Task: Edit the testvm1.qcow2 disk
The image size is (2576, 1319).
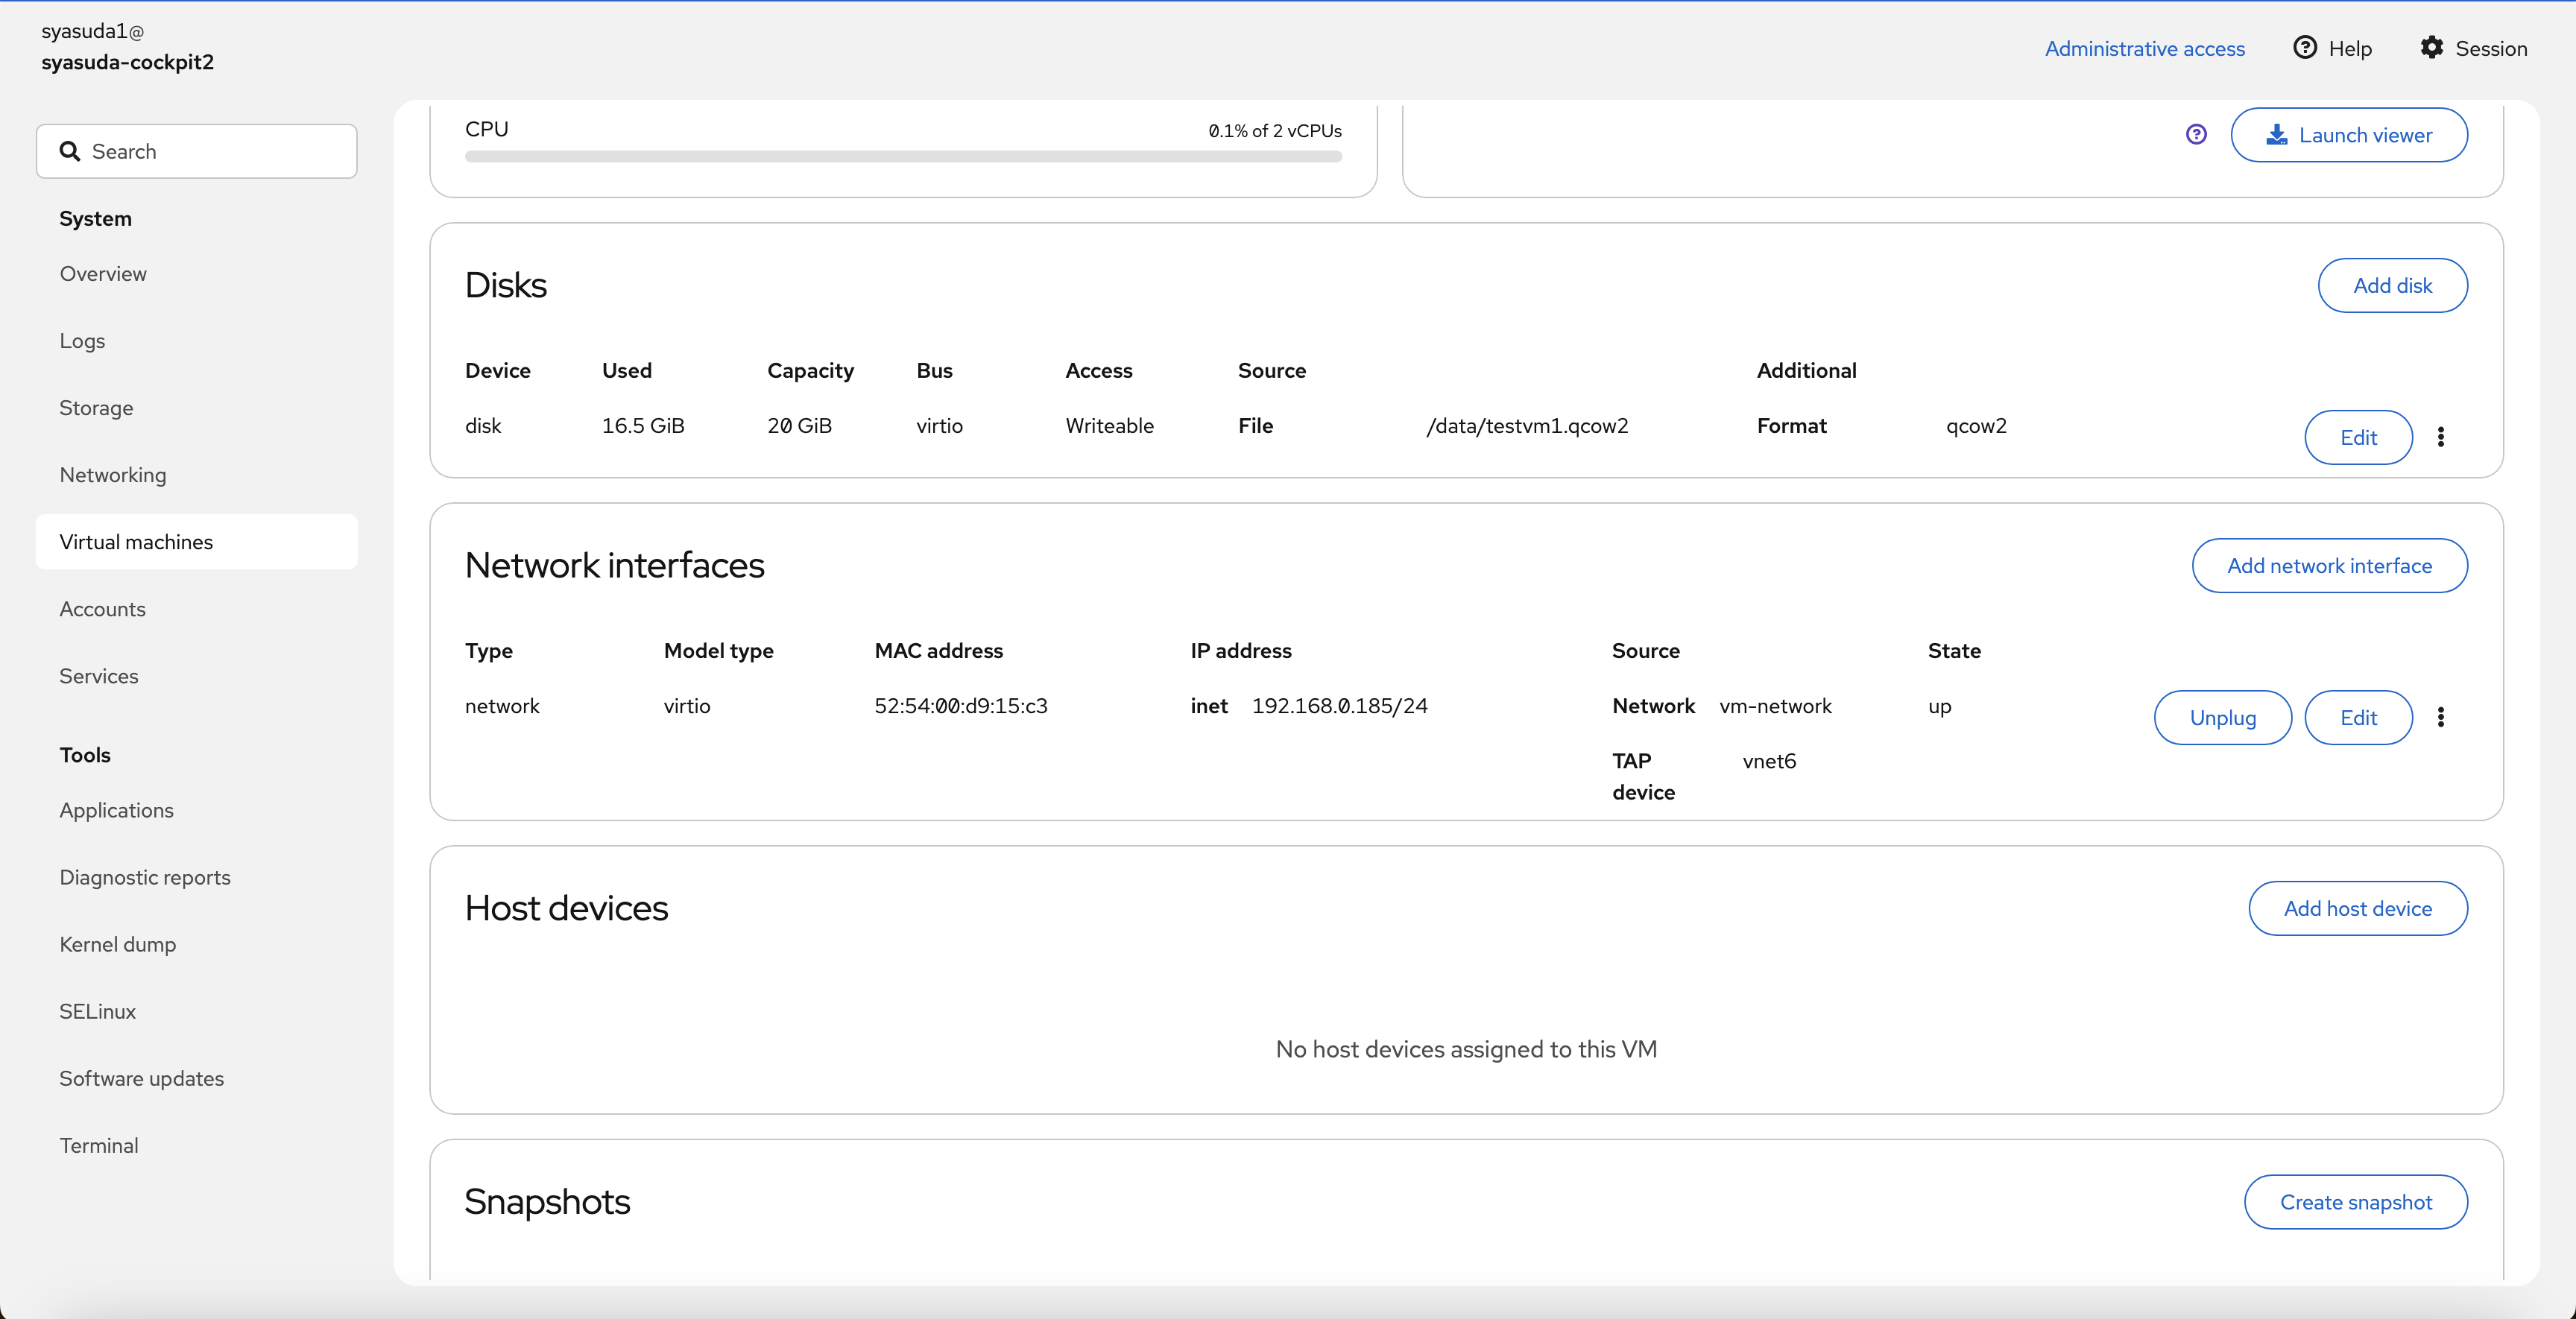Action: (x=2358, y=437)
